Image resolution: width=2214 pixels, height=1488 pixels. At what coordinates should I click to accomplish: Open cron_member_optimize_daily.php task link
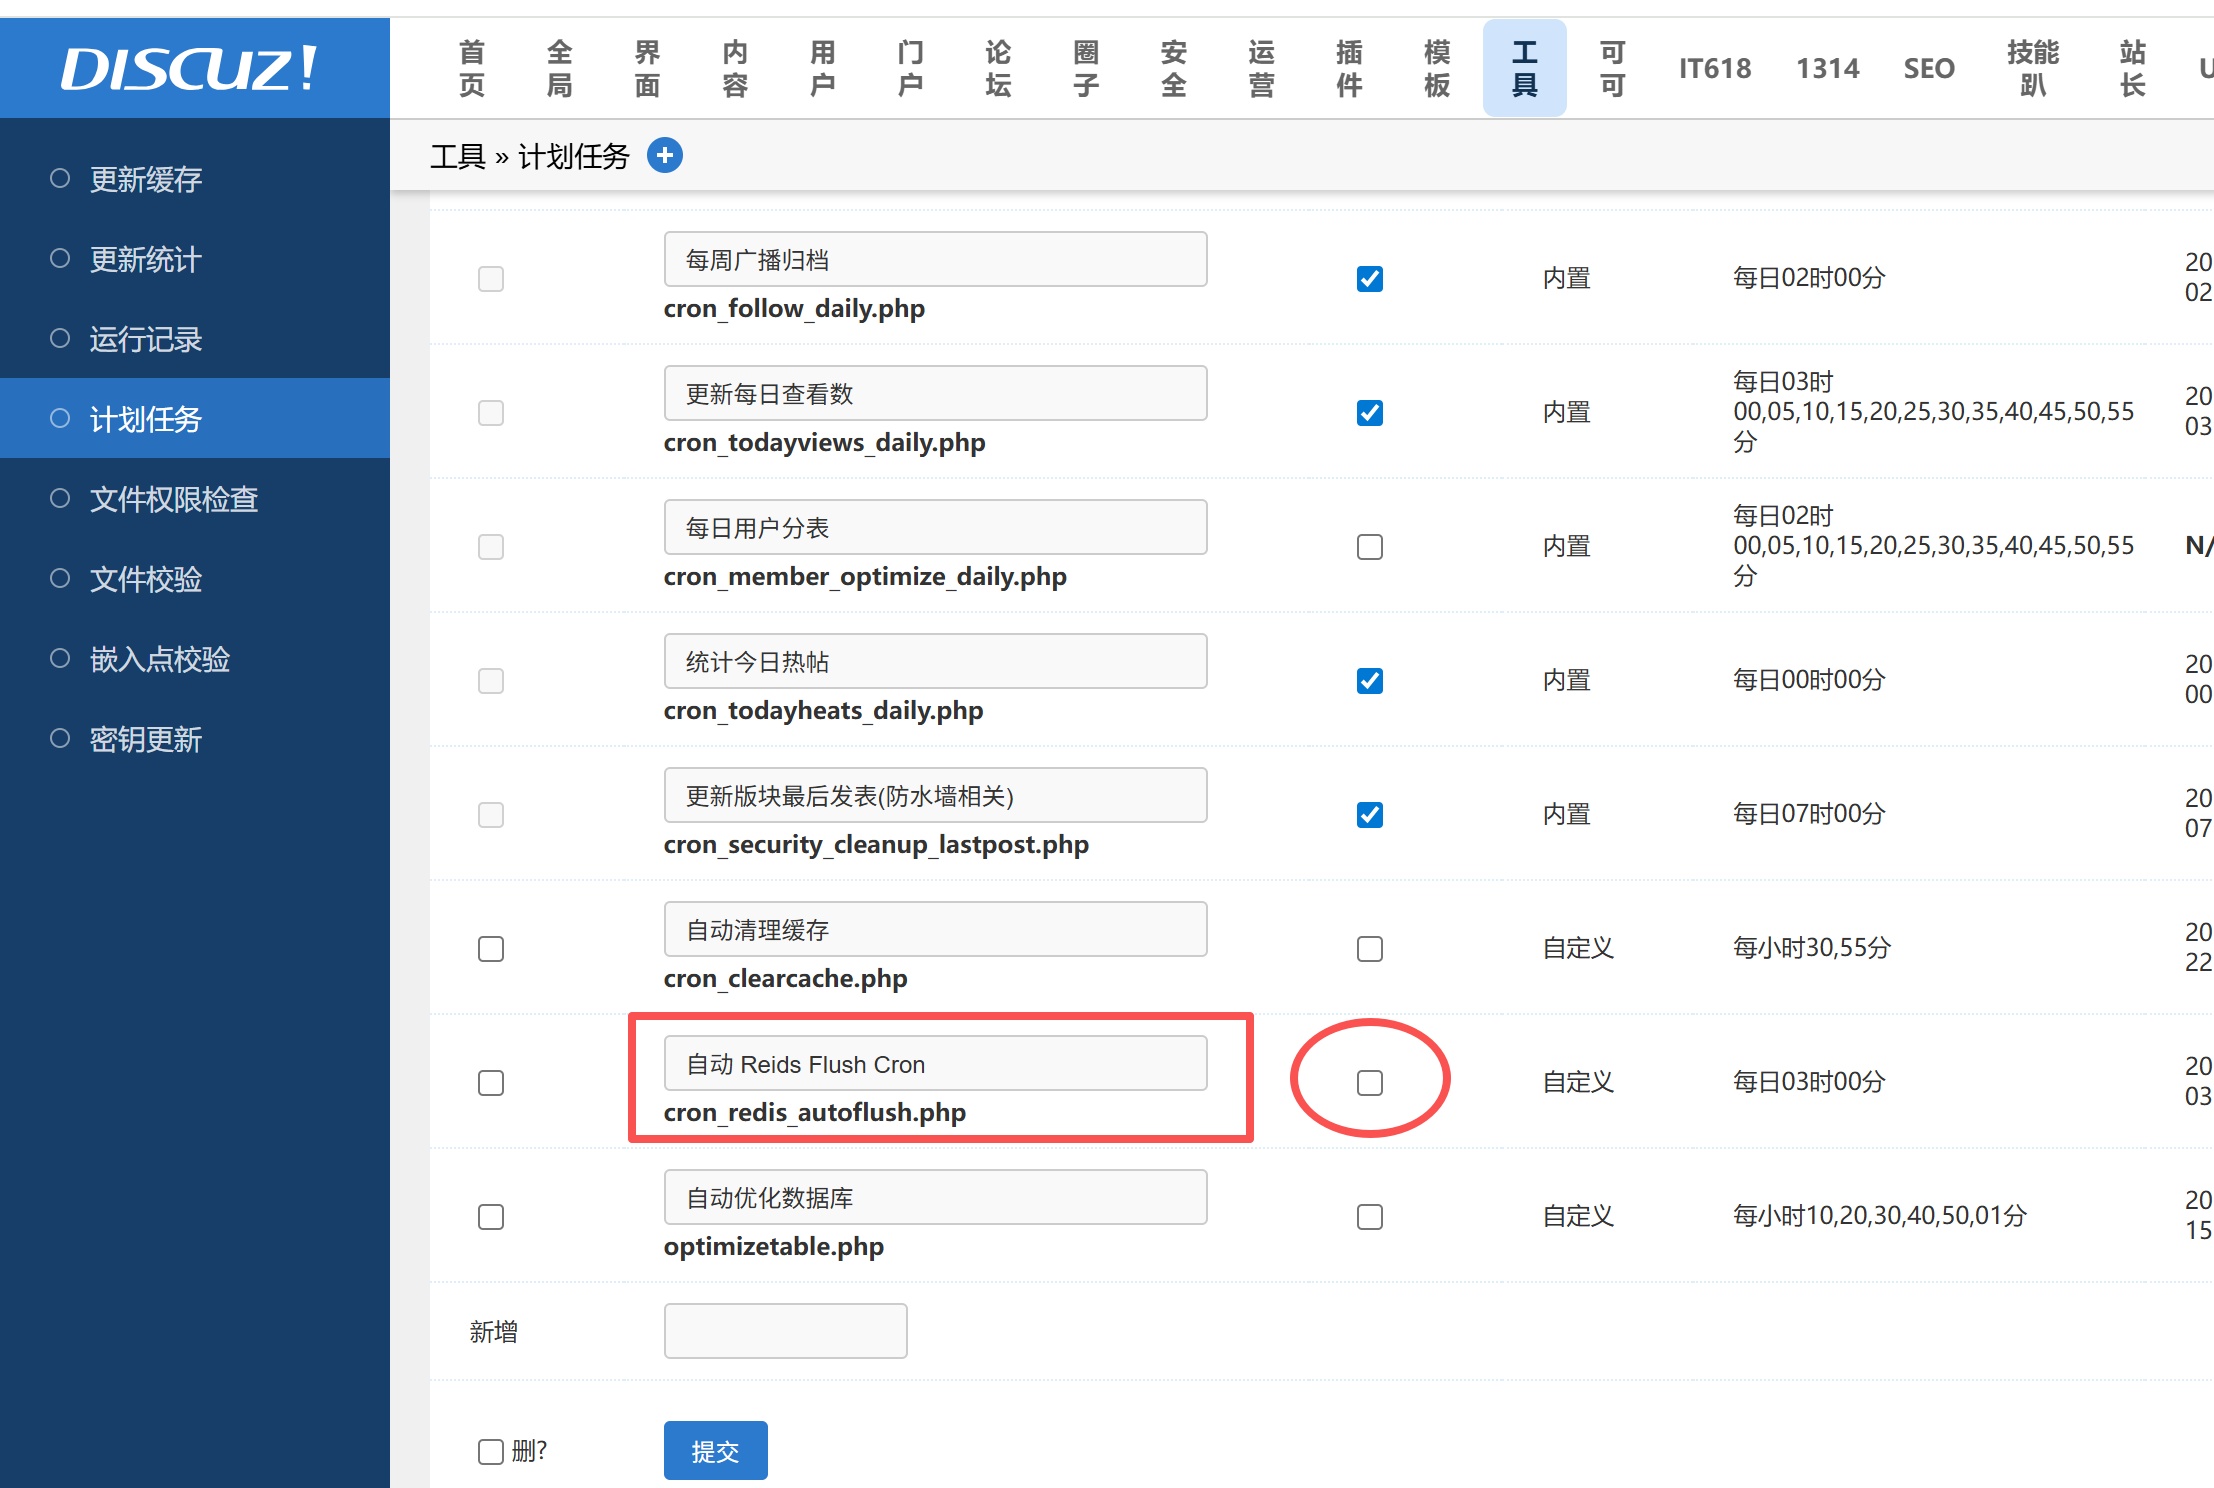[865, 577]
